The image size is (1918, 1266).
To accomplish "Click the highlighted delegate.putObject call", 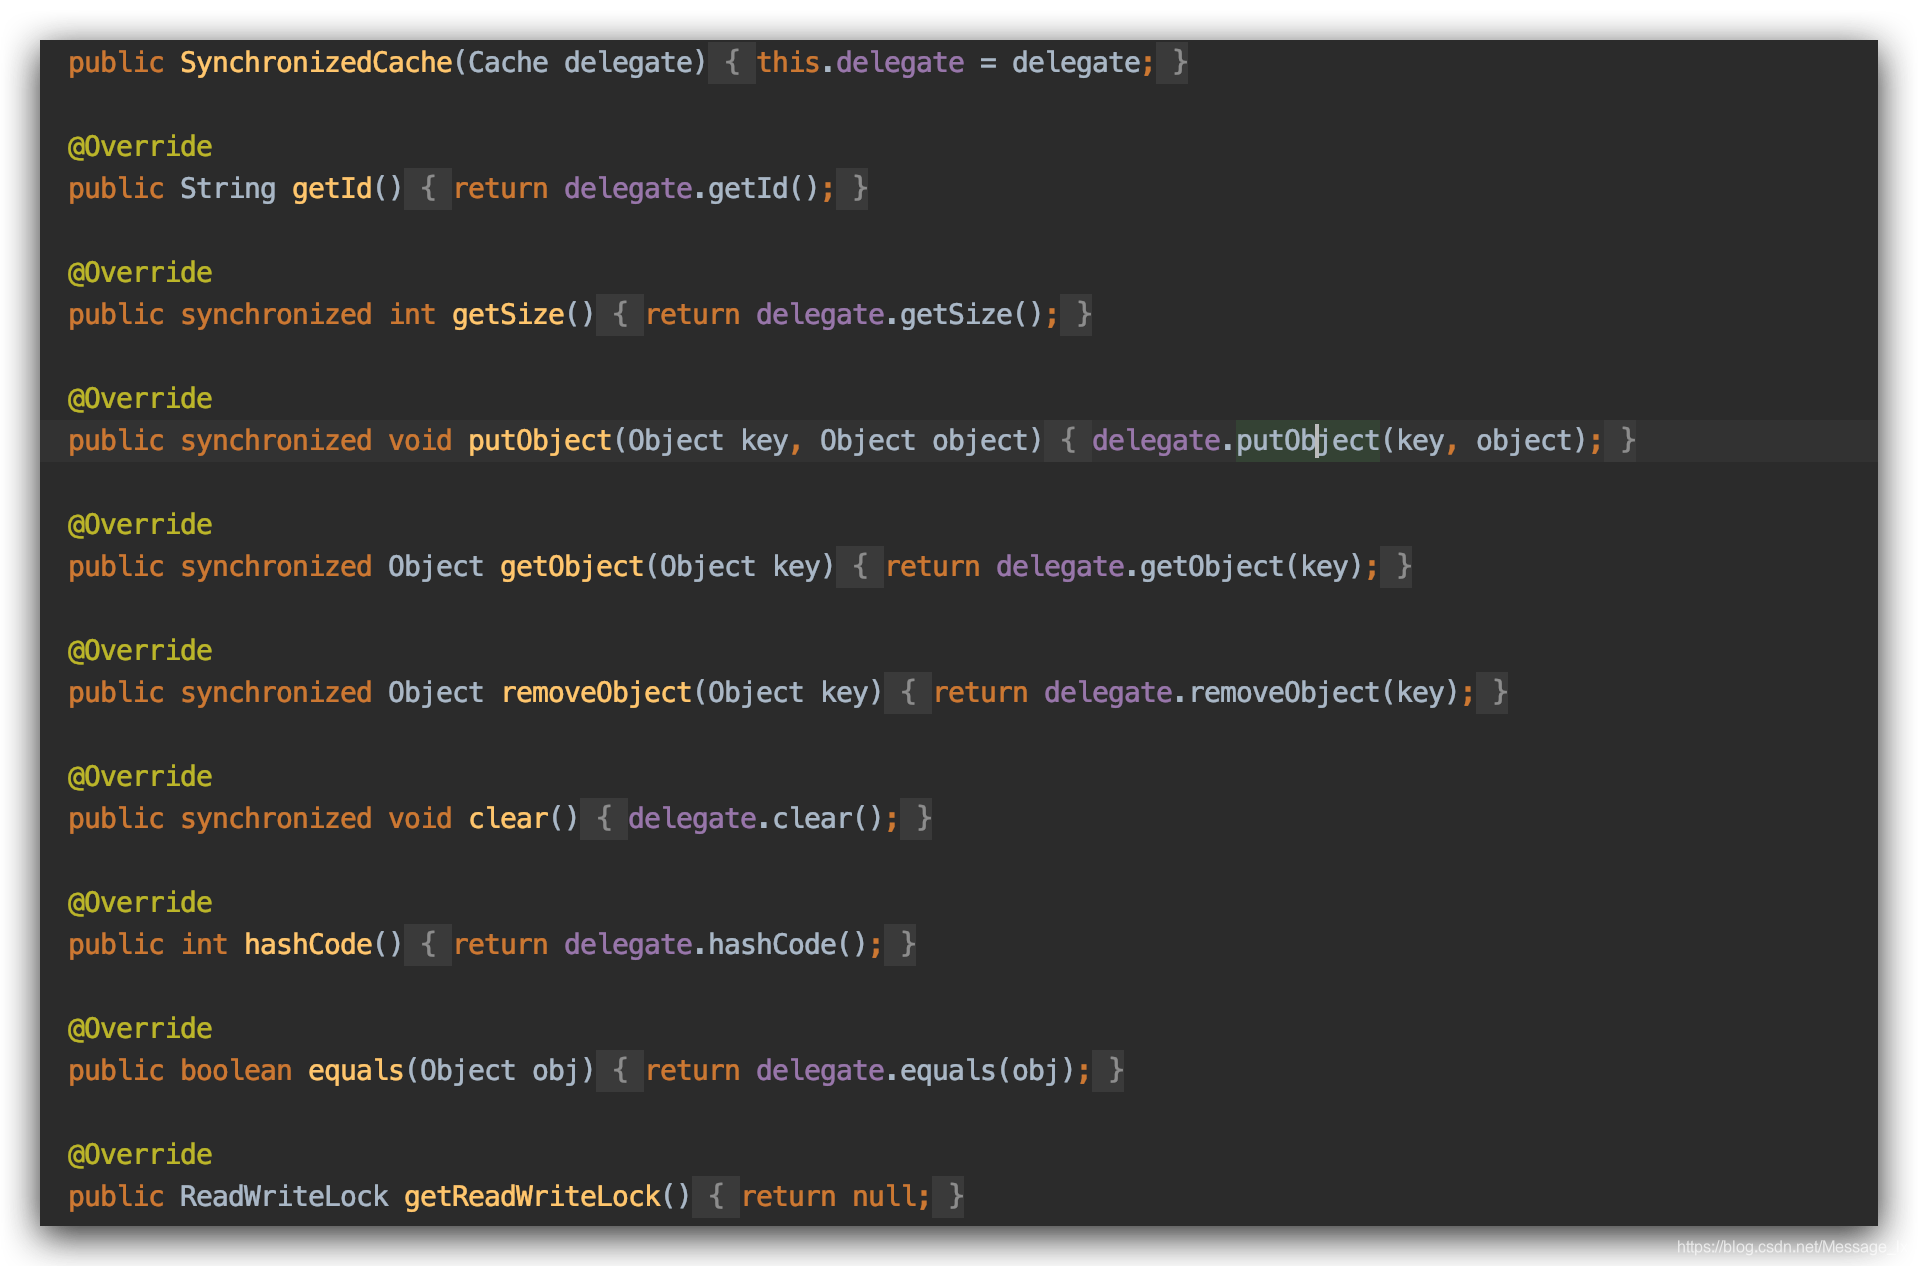I will coord(1308,441).
